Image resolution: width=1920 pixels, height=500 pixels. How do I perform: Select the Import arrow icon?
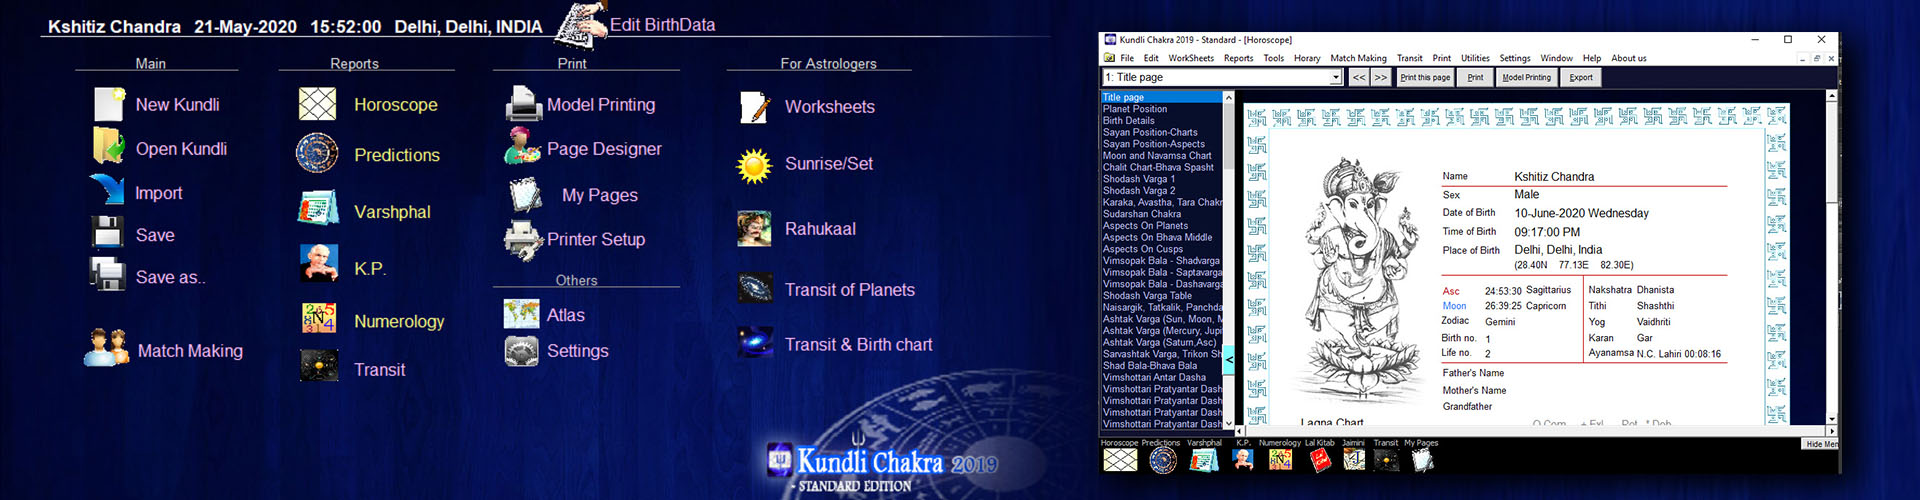[x=106, y=190]
